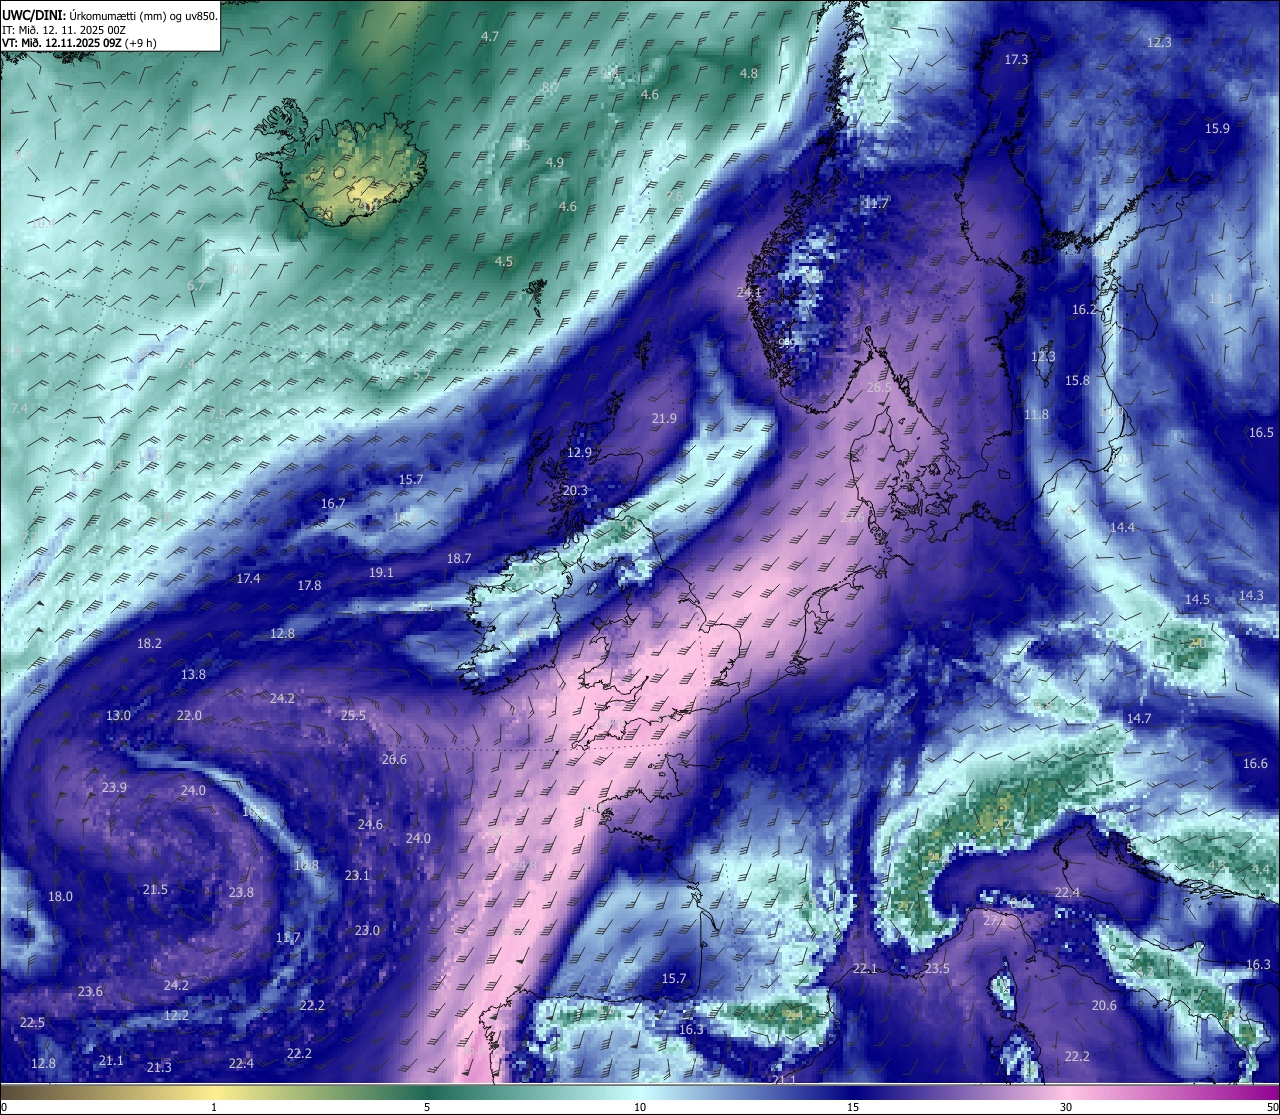Click the 23.8 value inside the cyclone spiral
Screen dimensions: 1280x1115
(241, 893)
